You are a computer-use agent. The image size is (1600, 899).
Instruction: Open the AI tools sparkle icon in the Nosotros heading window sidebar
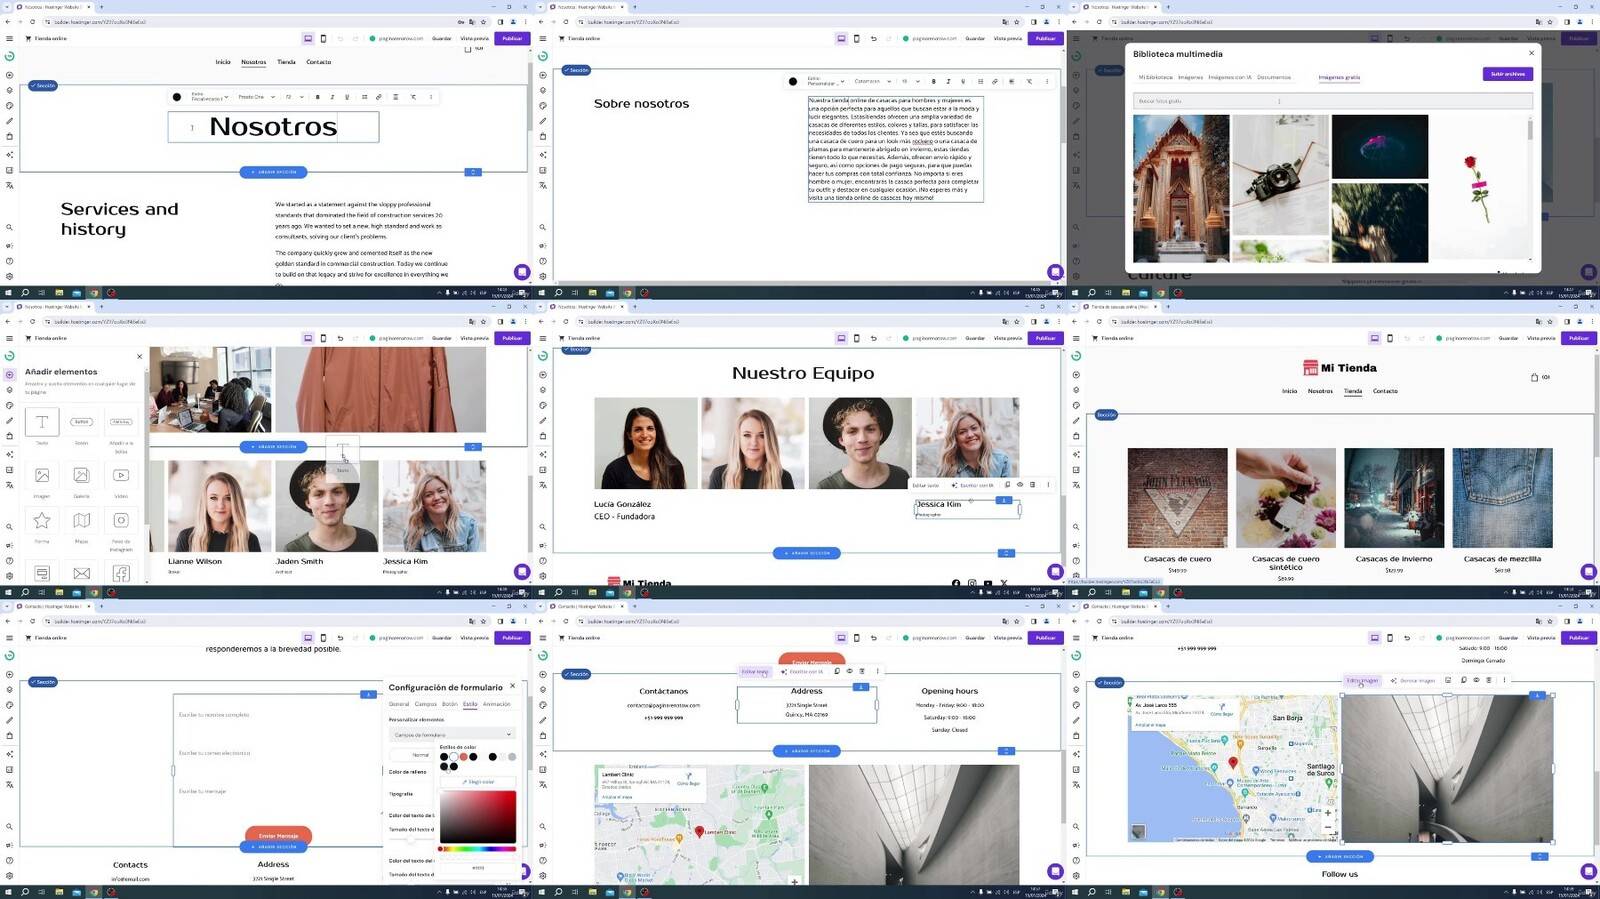tap(9, 155)
